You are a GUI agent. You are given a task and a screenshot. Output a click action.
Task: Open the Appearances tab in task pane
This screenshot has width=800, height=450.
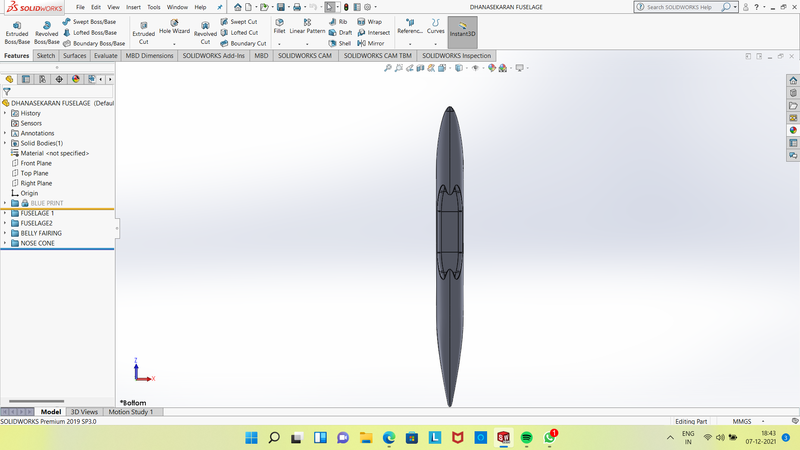point(793,129)
